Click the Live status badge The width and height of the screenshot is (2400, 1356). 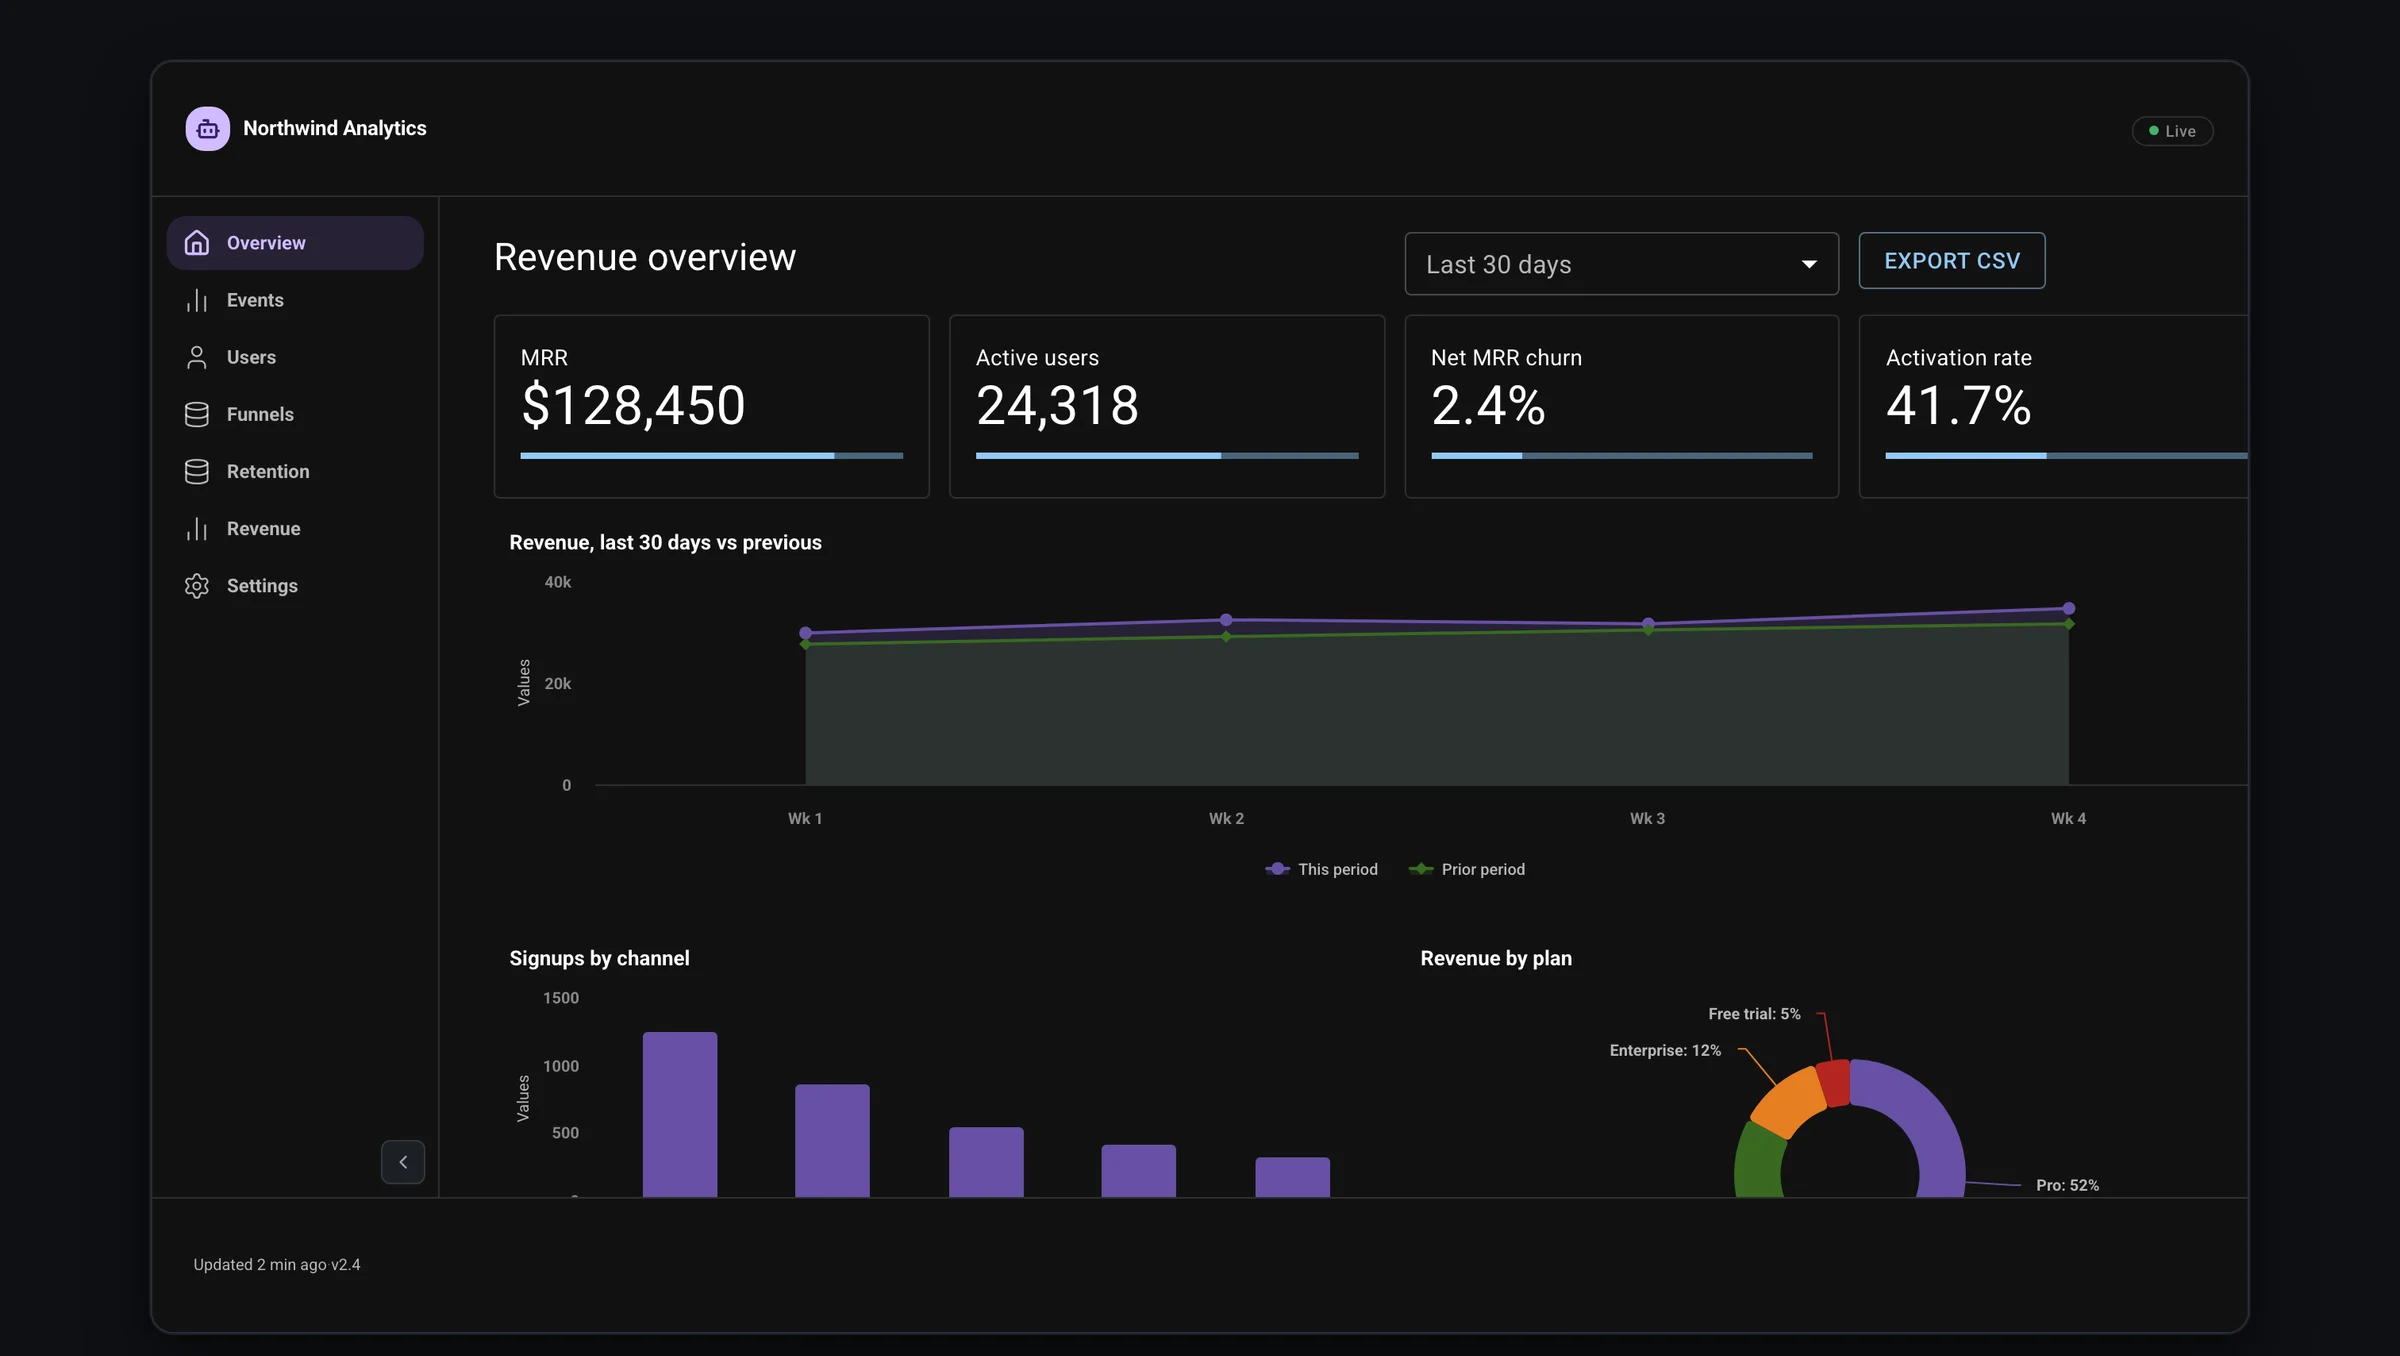2172,131
